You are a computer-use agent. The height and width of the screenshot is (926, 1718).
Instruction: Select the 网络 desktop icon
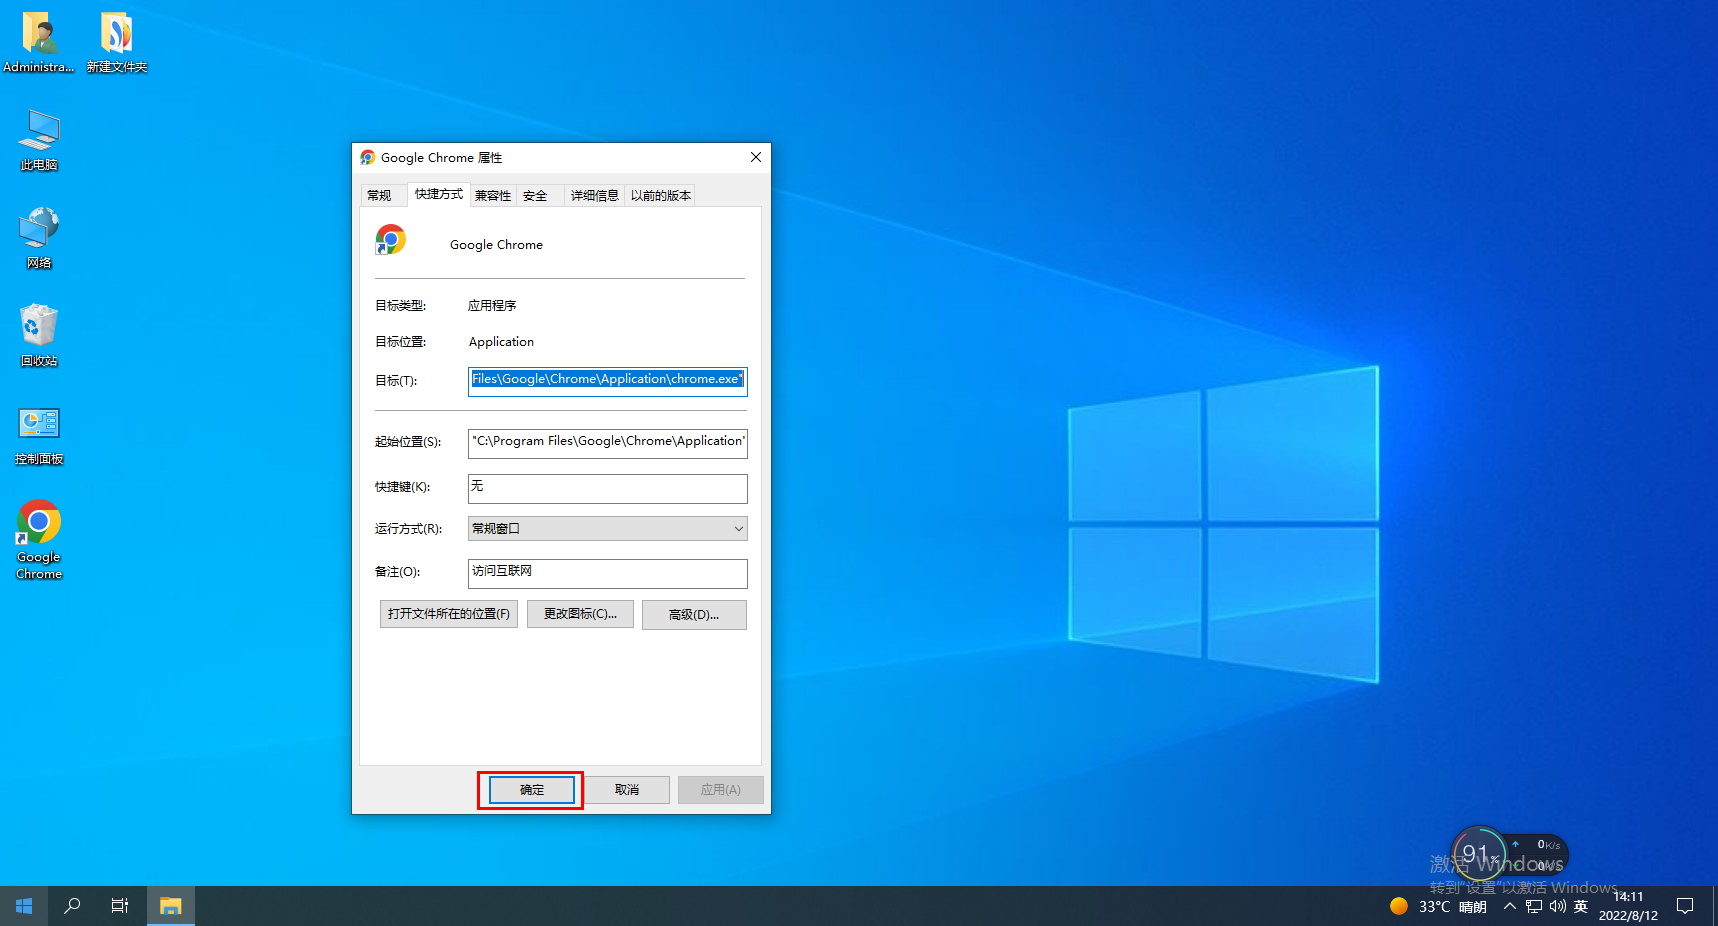pos(39,229)
